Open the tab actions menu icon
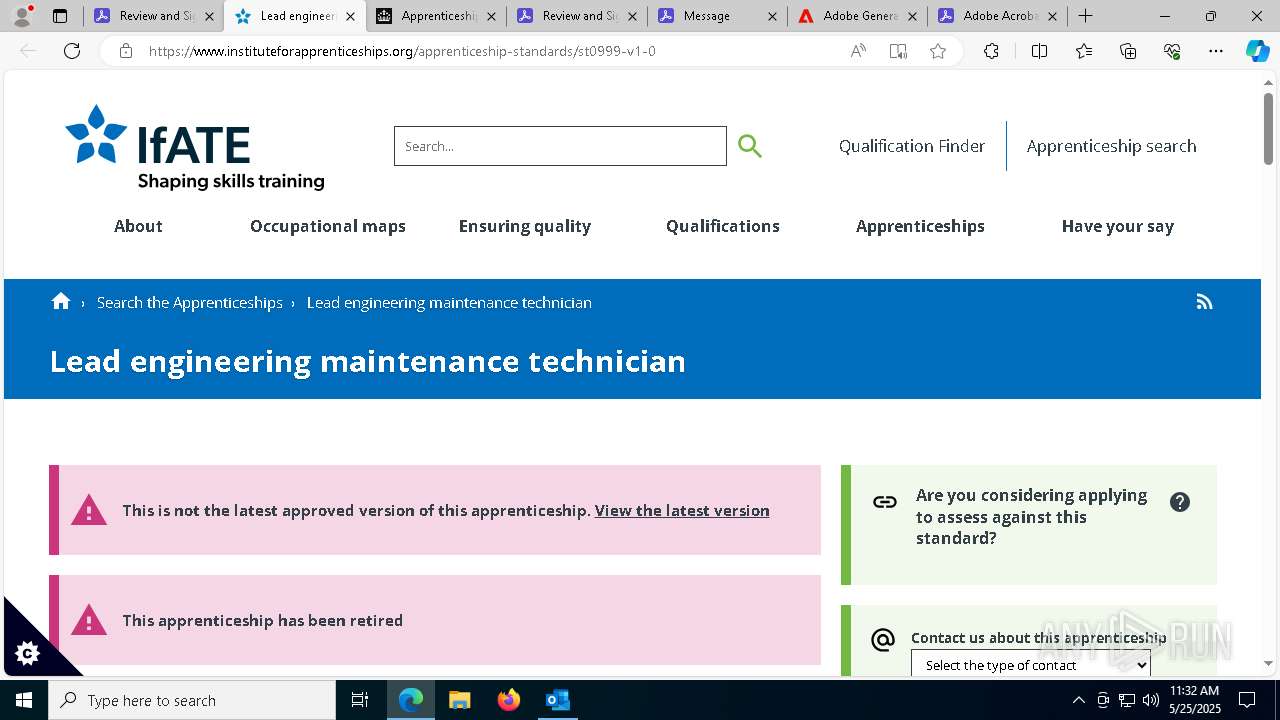The height and width of the screenshot is (720, 1280). (60, 16)
